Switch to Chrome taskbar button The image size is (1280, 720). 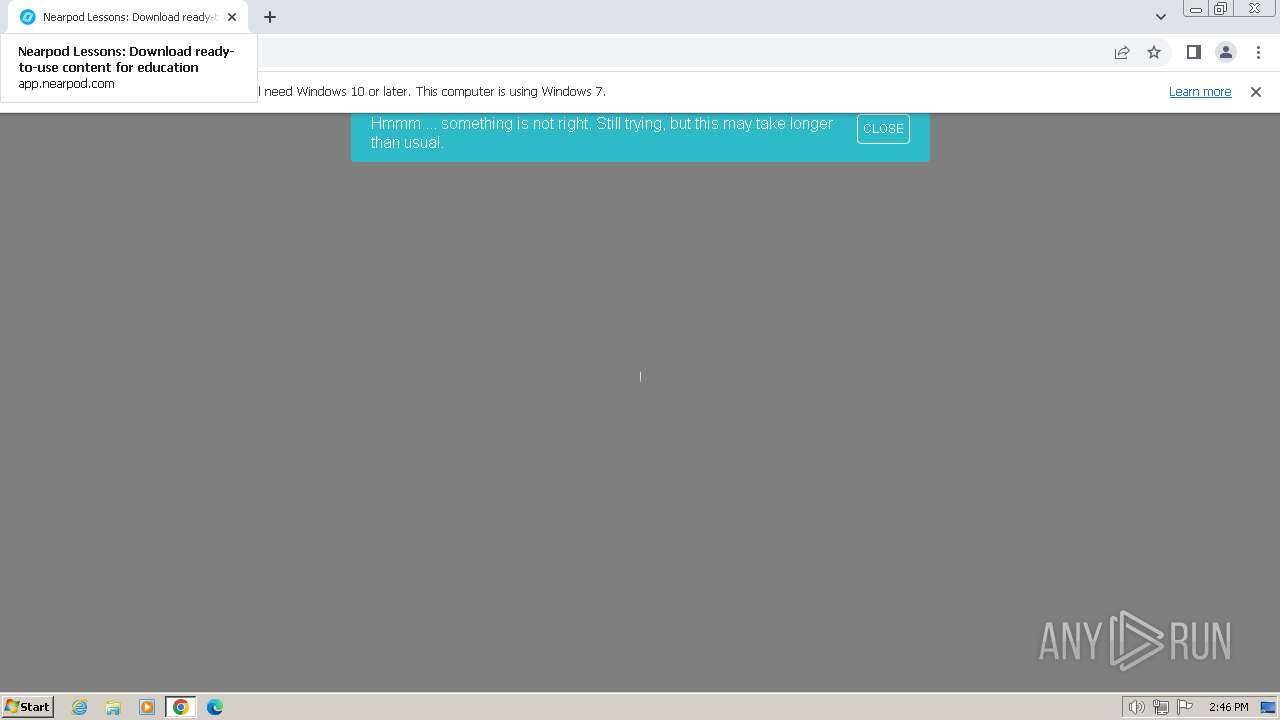click(181, 707)
